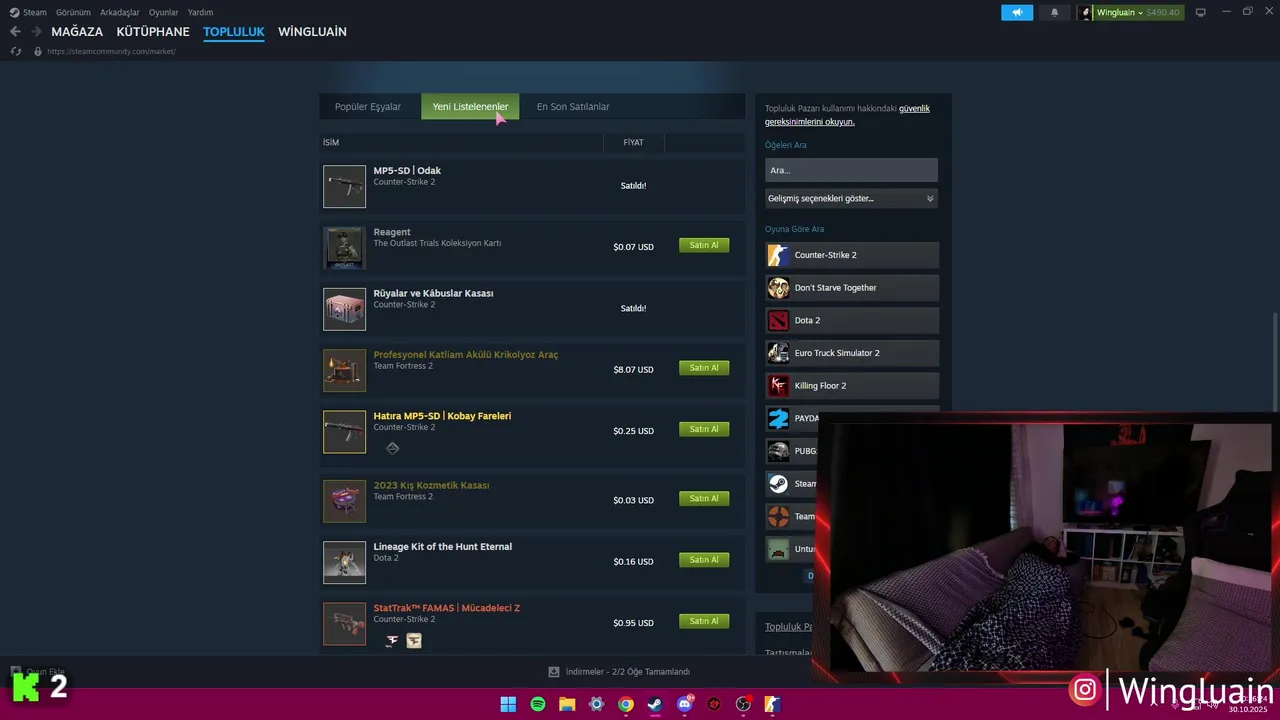The image size is (1280, 720).
Task: Open 2023 Kış Kozmetik Kasası link
Action: 431,485
